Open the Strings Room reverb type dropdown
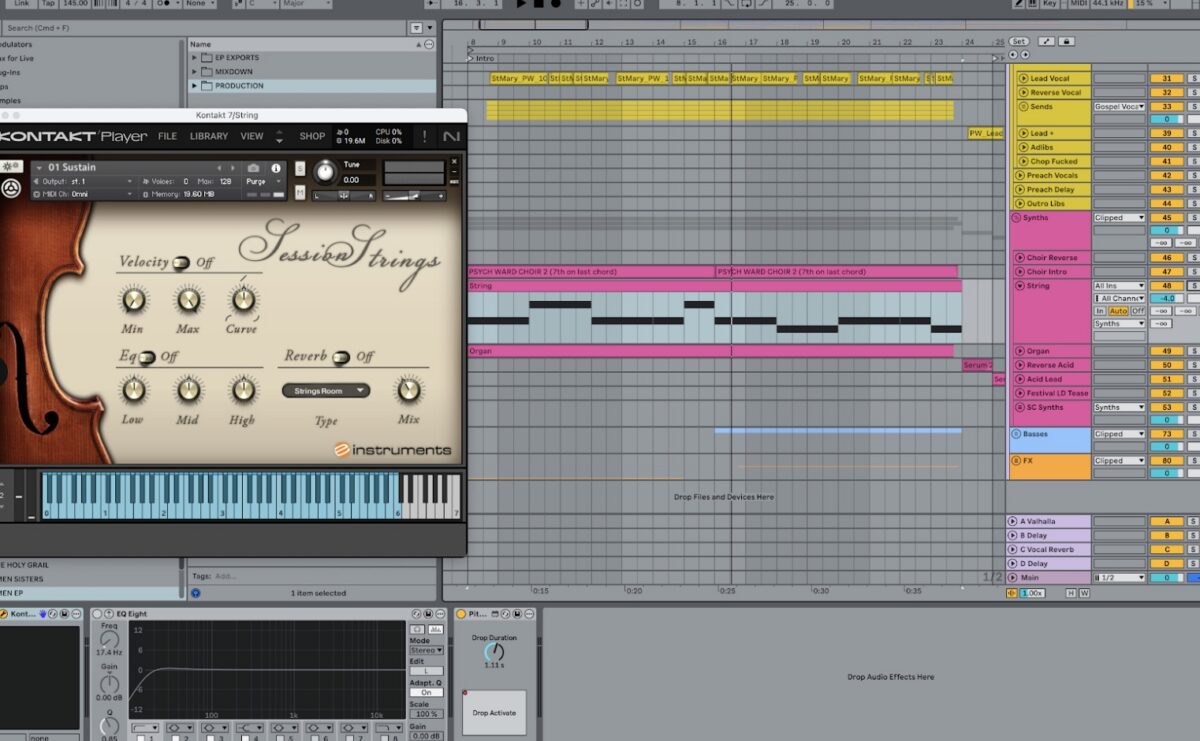 (x=326, y=391)
